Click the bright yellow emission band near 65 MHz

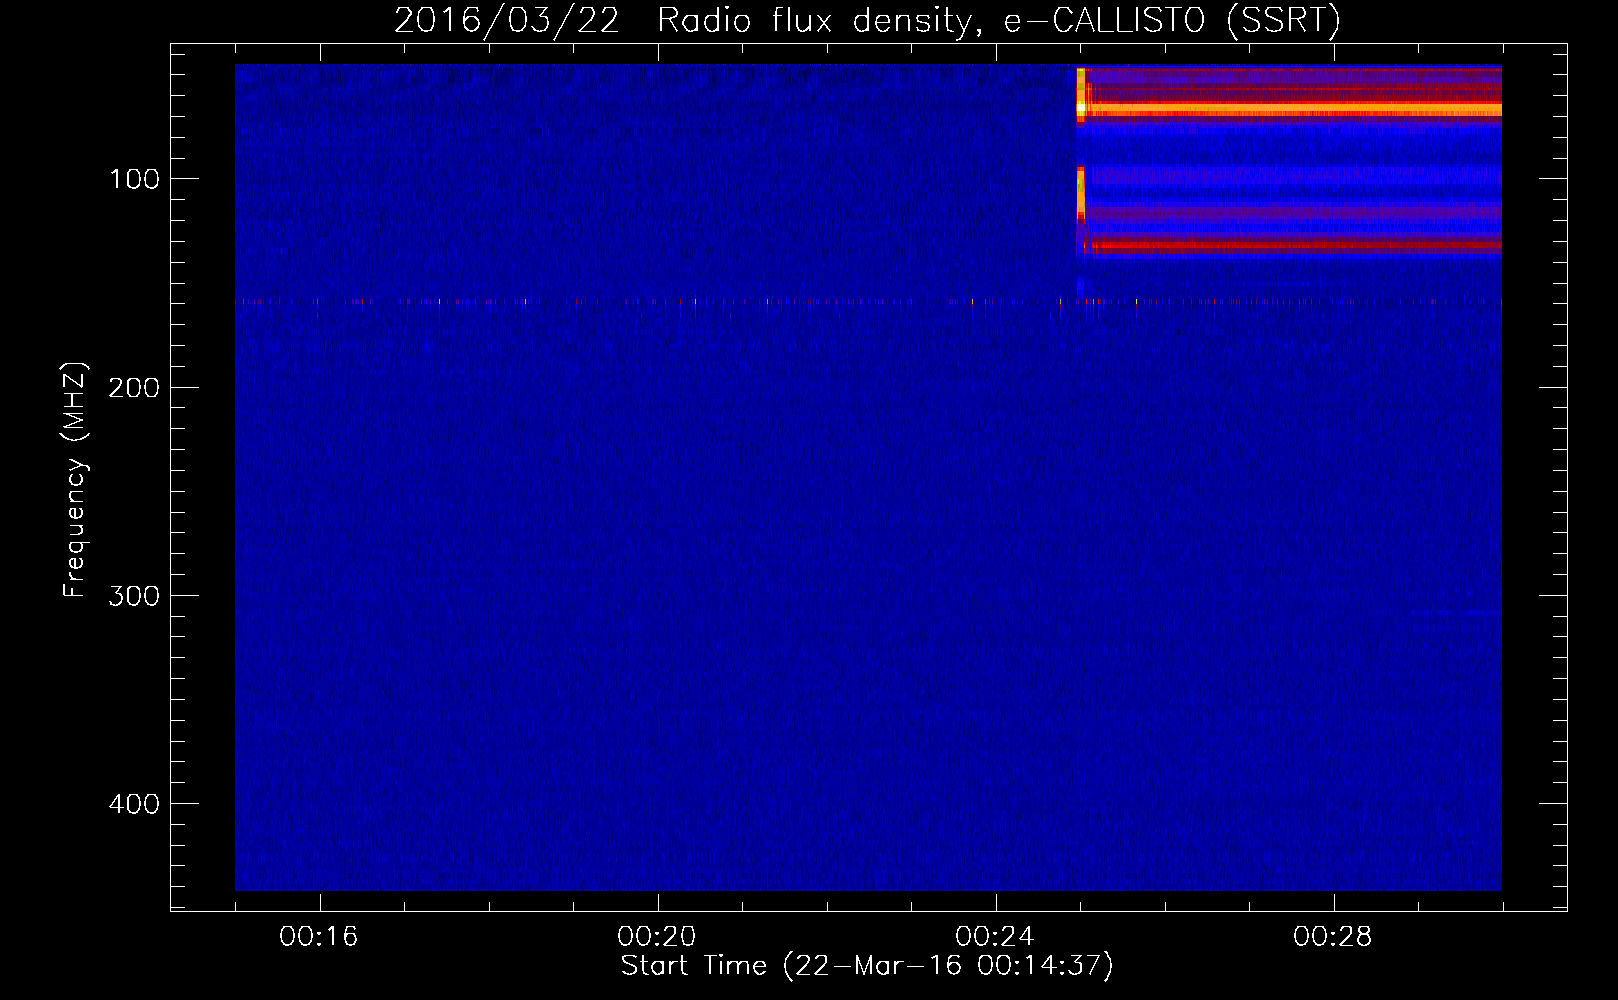1290,108
